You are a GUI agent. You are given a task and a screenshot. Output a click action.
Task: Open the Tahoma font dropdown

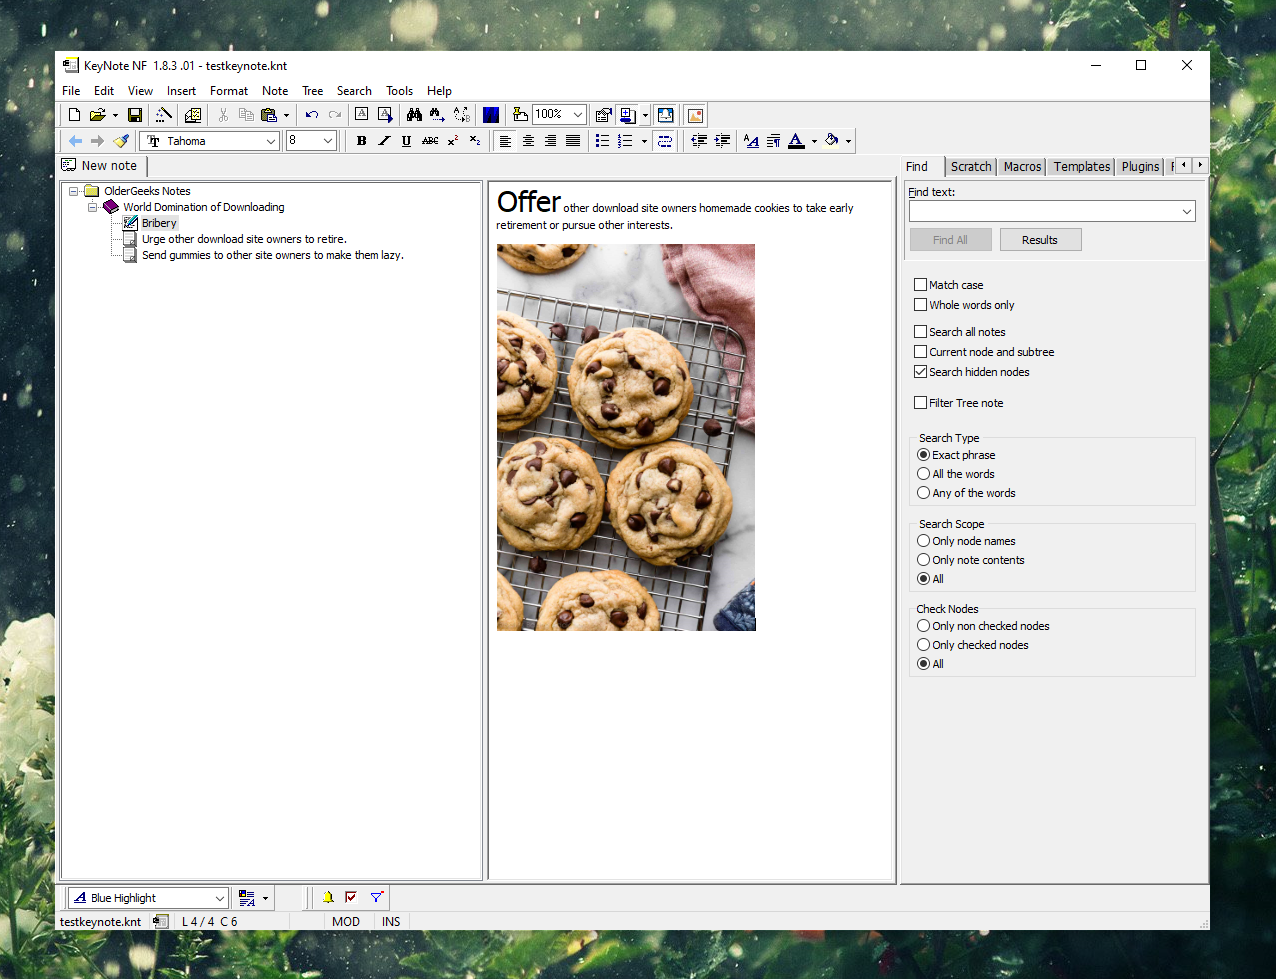(x=270, y=141)
